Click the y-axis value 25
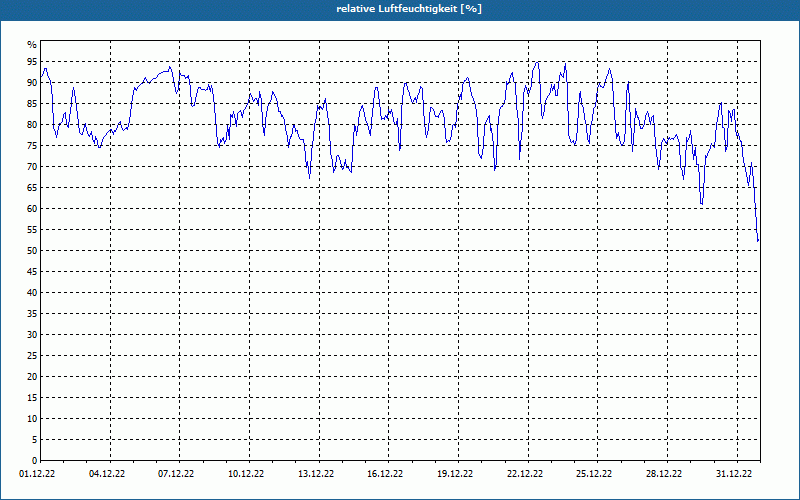This screenshot has height=500, width=800. tap(32, 356)
